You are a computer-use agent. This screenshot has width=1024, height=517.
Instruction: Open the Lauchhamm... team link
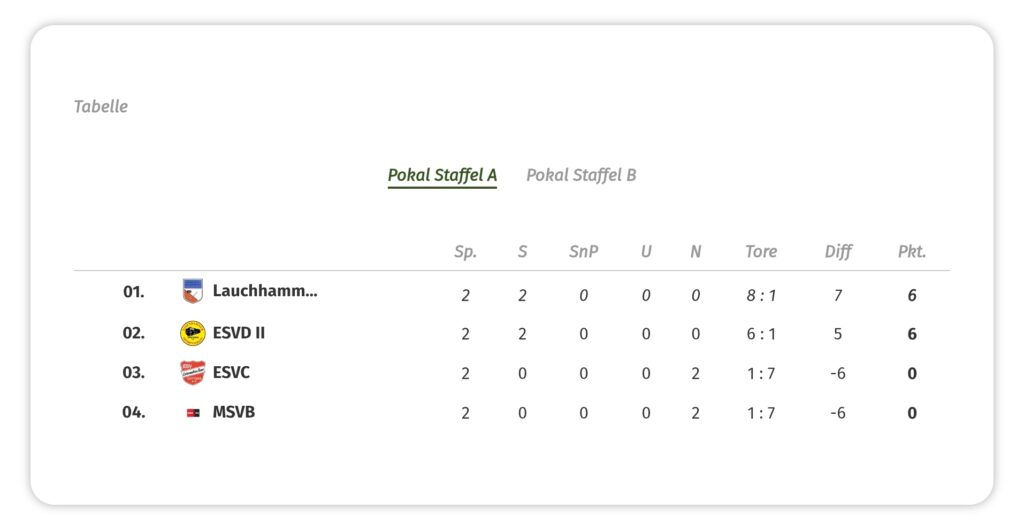click(265, 292)
